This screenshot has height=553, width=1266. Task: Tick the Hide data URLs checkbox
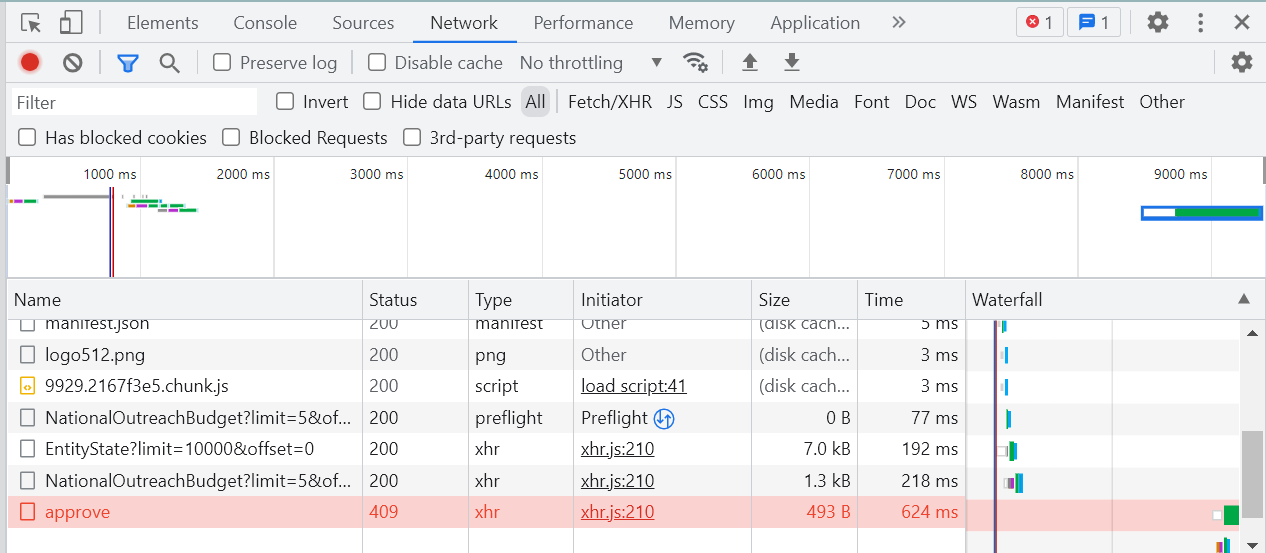(x=373, y=101)
